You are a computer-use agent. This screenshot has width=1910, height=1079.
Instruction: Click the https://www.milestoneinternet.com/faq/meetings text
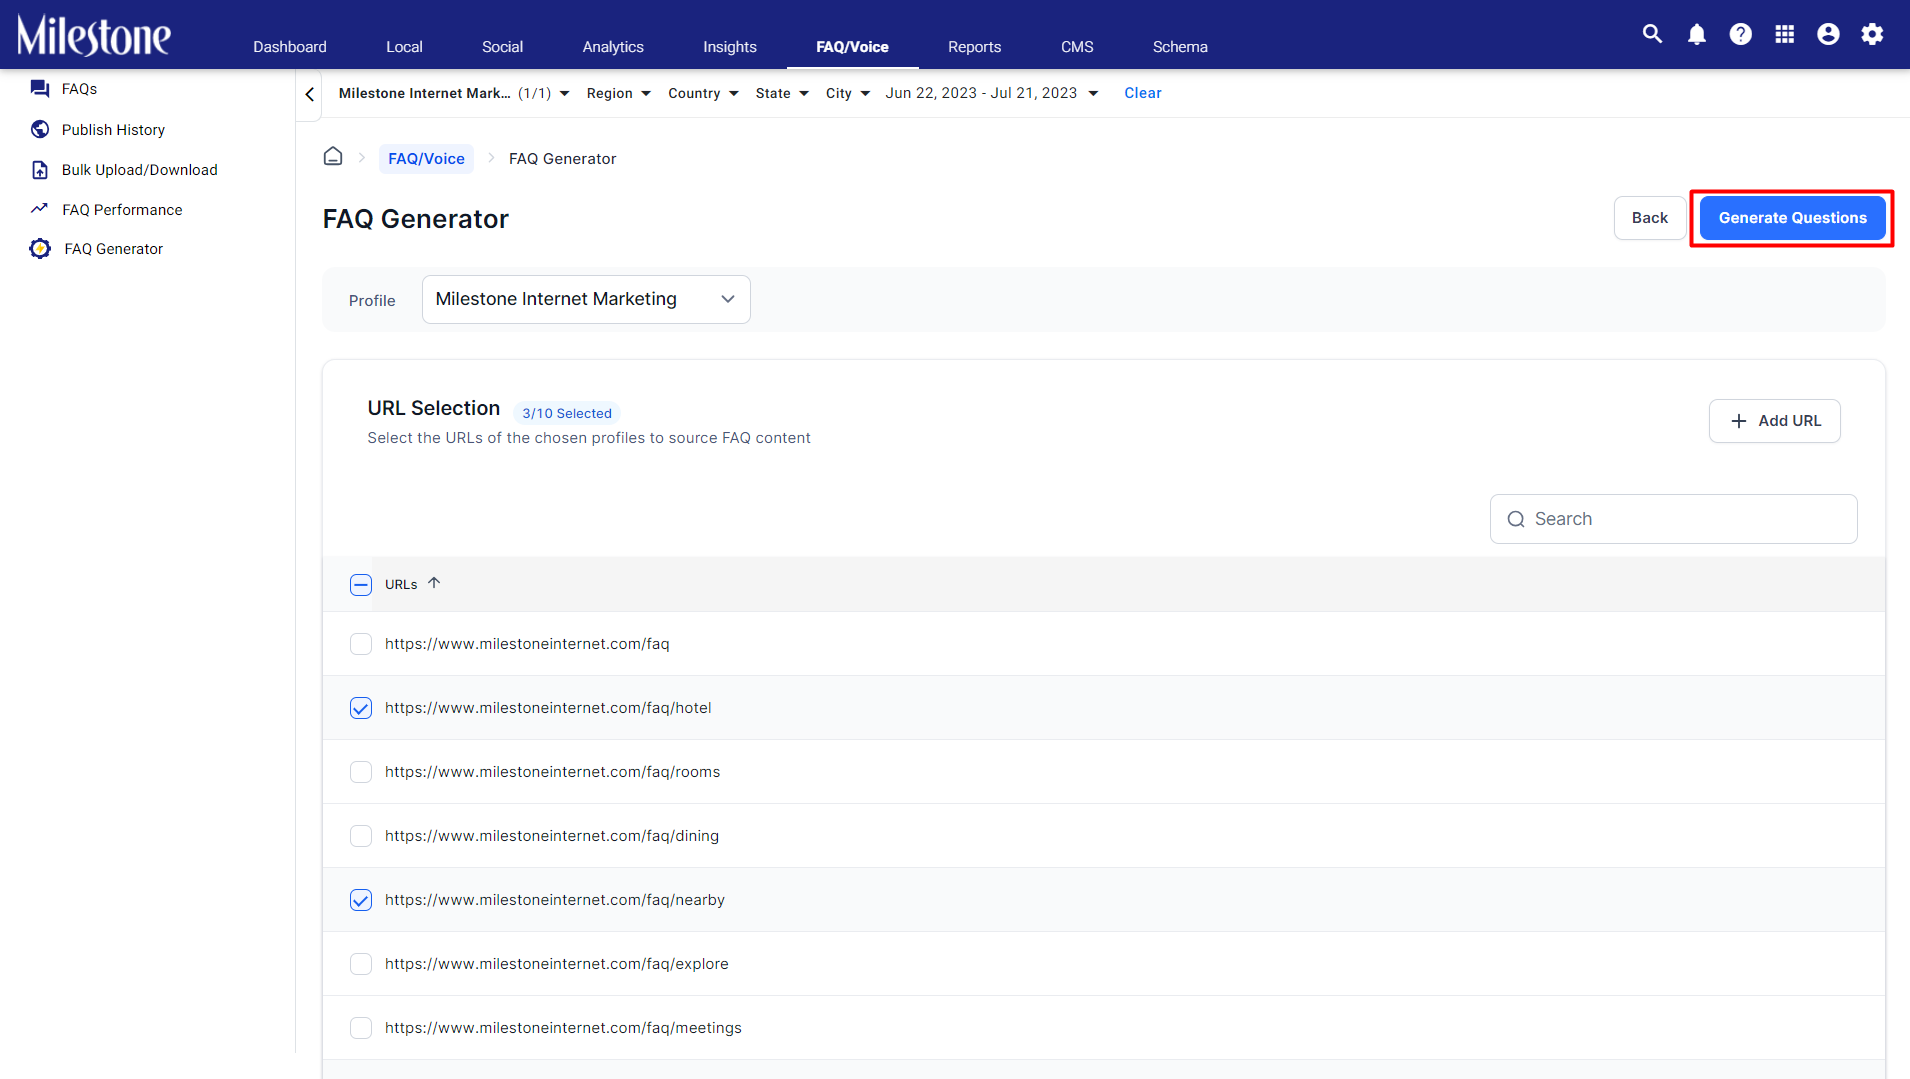click(563, 1028)
